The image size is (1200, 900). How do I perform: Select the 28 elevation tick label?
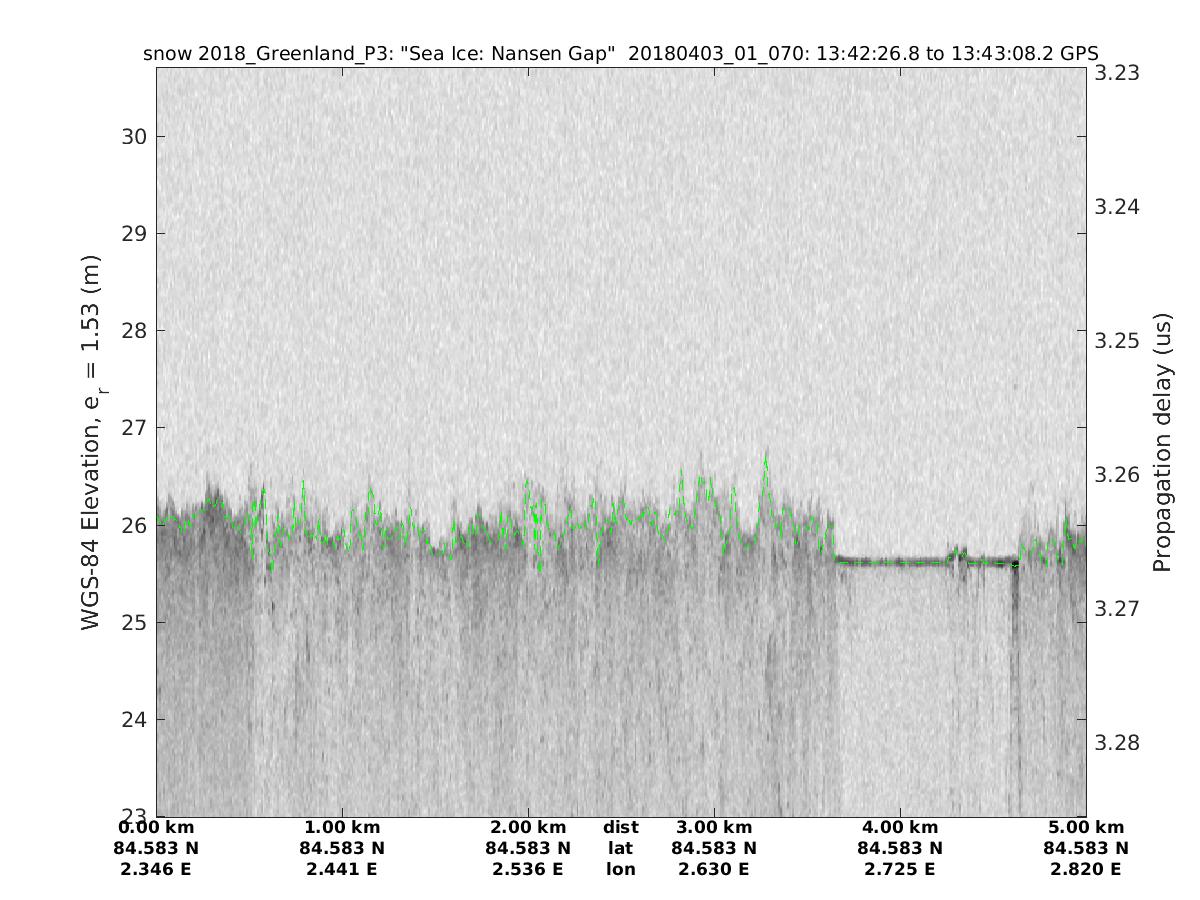coord(132,331)
